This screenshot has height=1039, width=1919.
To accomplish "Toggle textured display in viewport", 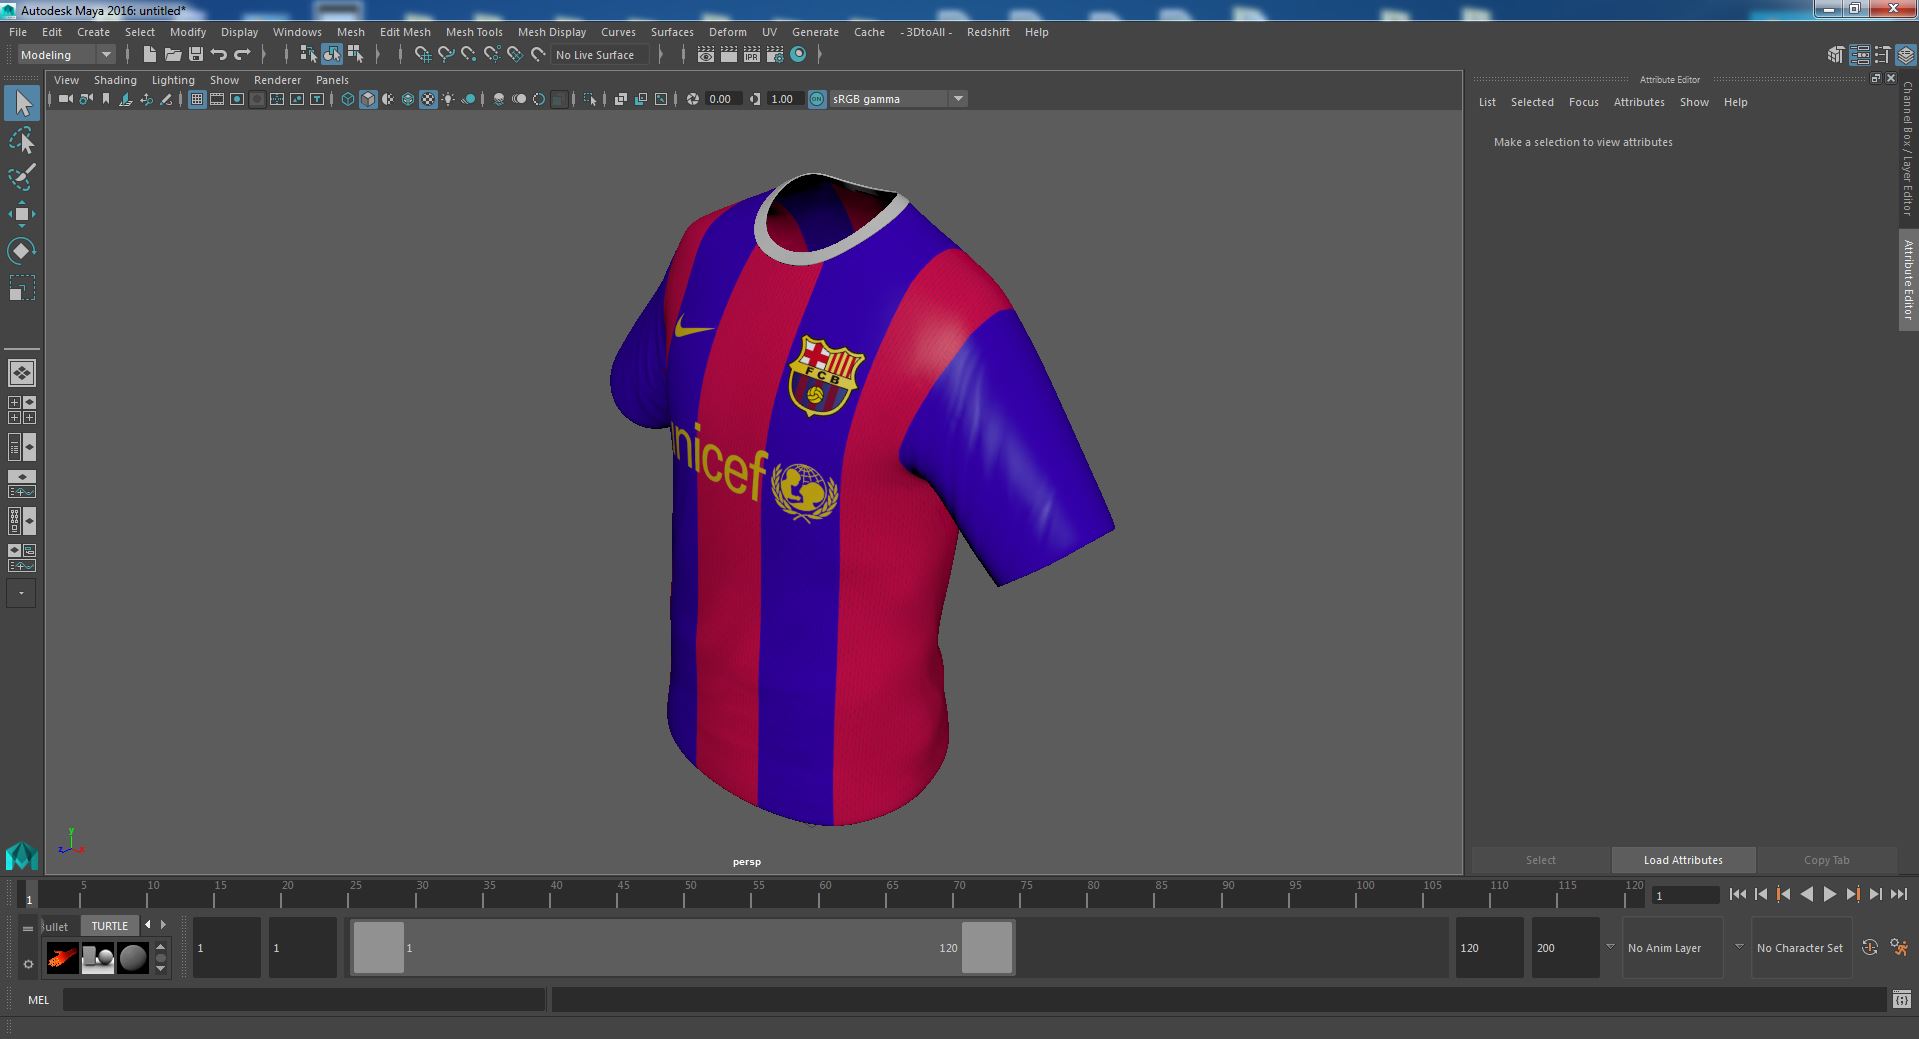I will [428, 99].
